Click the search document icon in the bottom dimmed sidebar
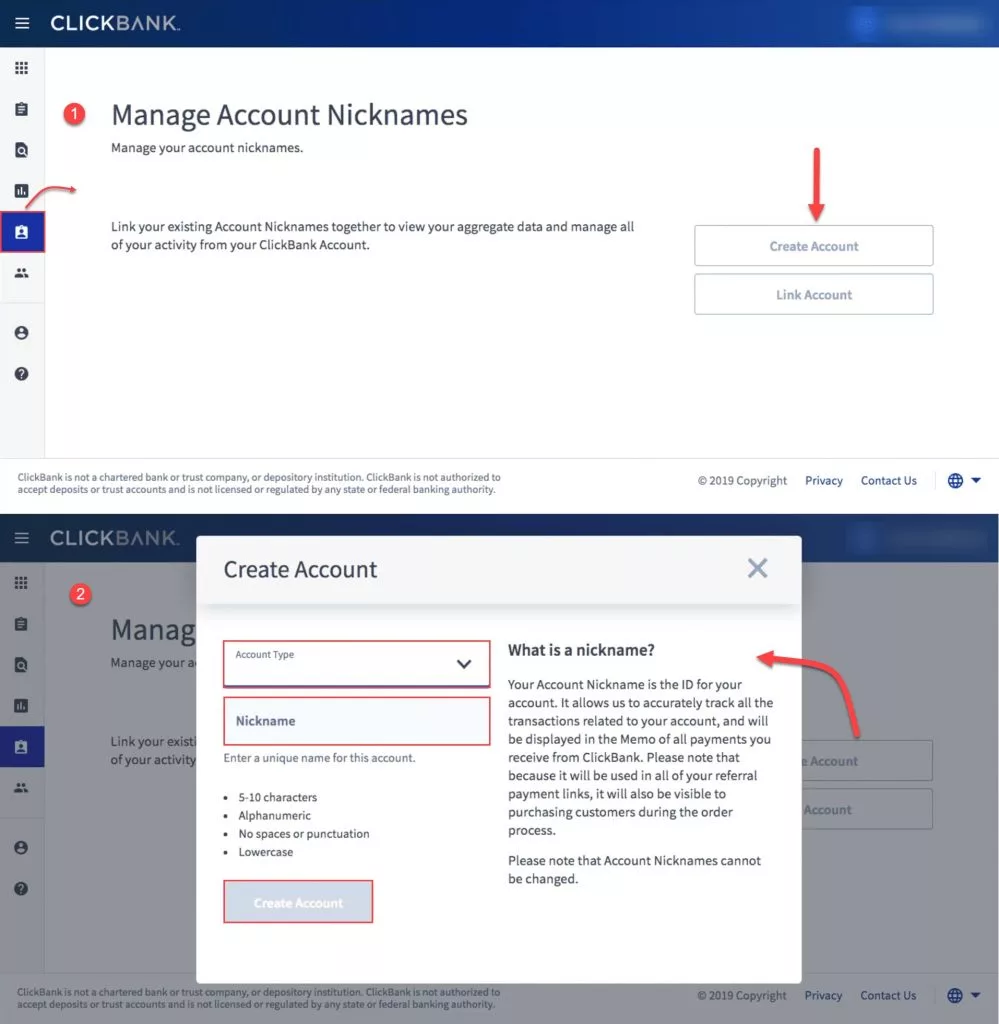This screenshot has height=1024, width=999. pyautogui.click(x=22, y=665)
